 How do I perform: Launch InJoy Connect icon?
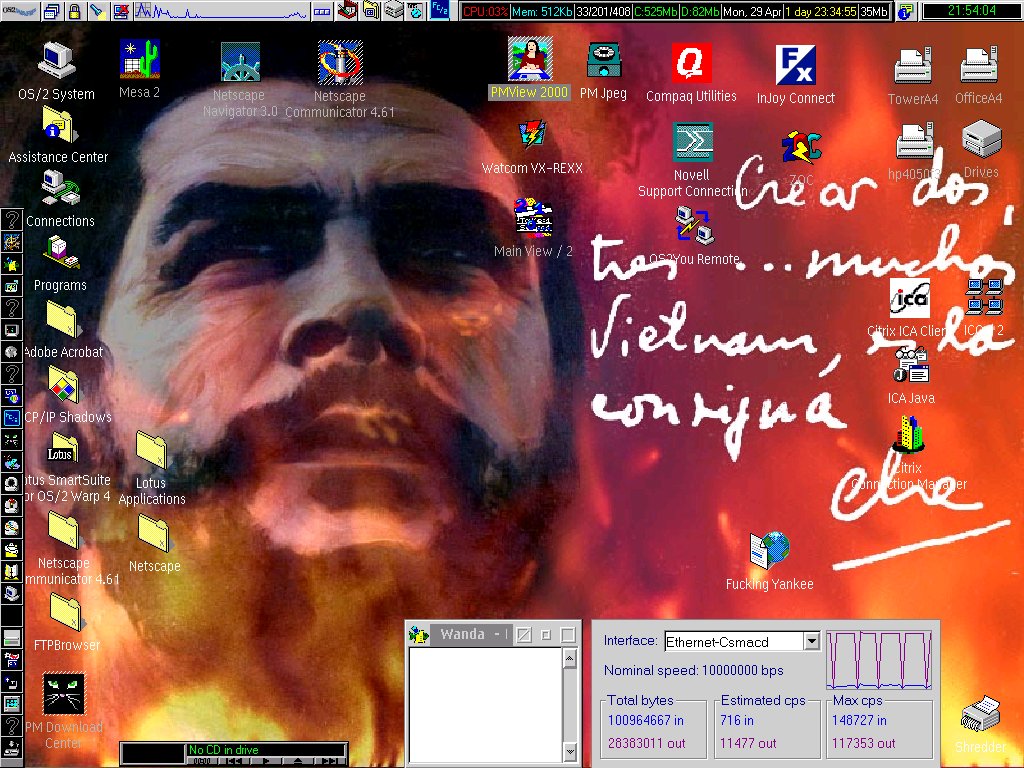(x=795, y=65)
